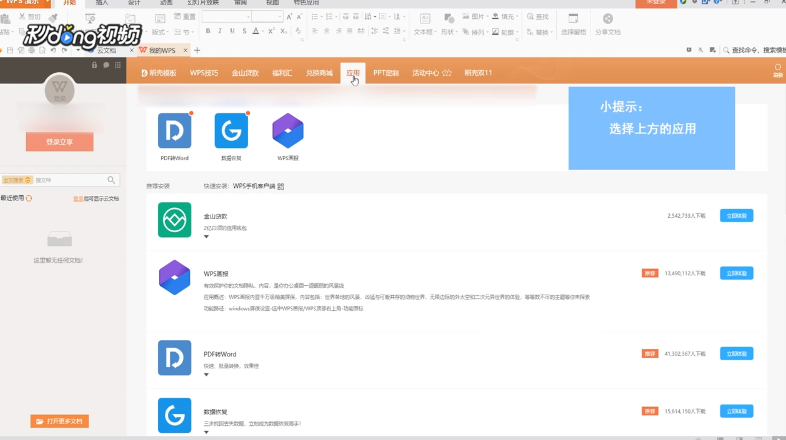Screen dimensions: 786x440
Task: Open the font color A swatch
Action: pyautogui.click(x=256, y=31)
